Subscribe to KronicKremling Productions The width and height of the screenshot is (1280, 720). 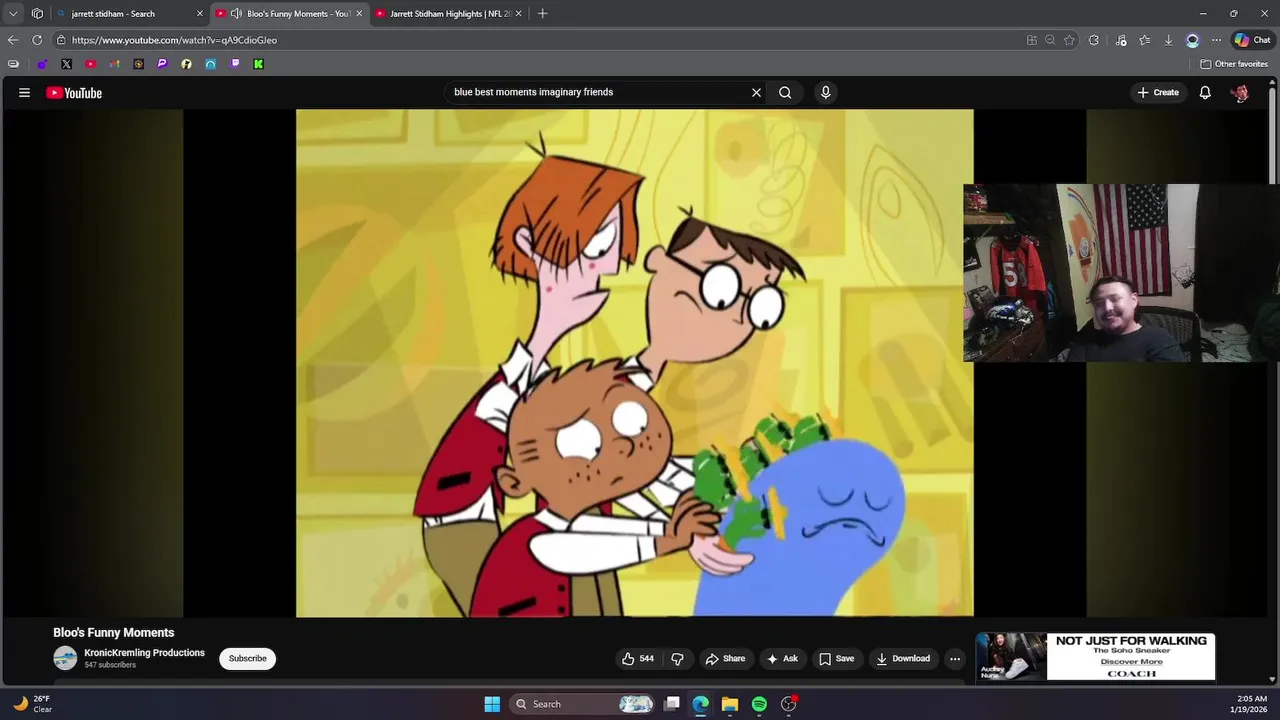click(x=247, y=658)
